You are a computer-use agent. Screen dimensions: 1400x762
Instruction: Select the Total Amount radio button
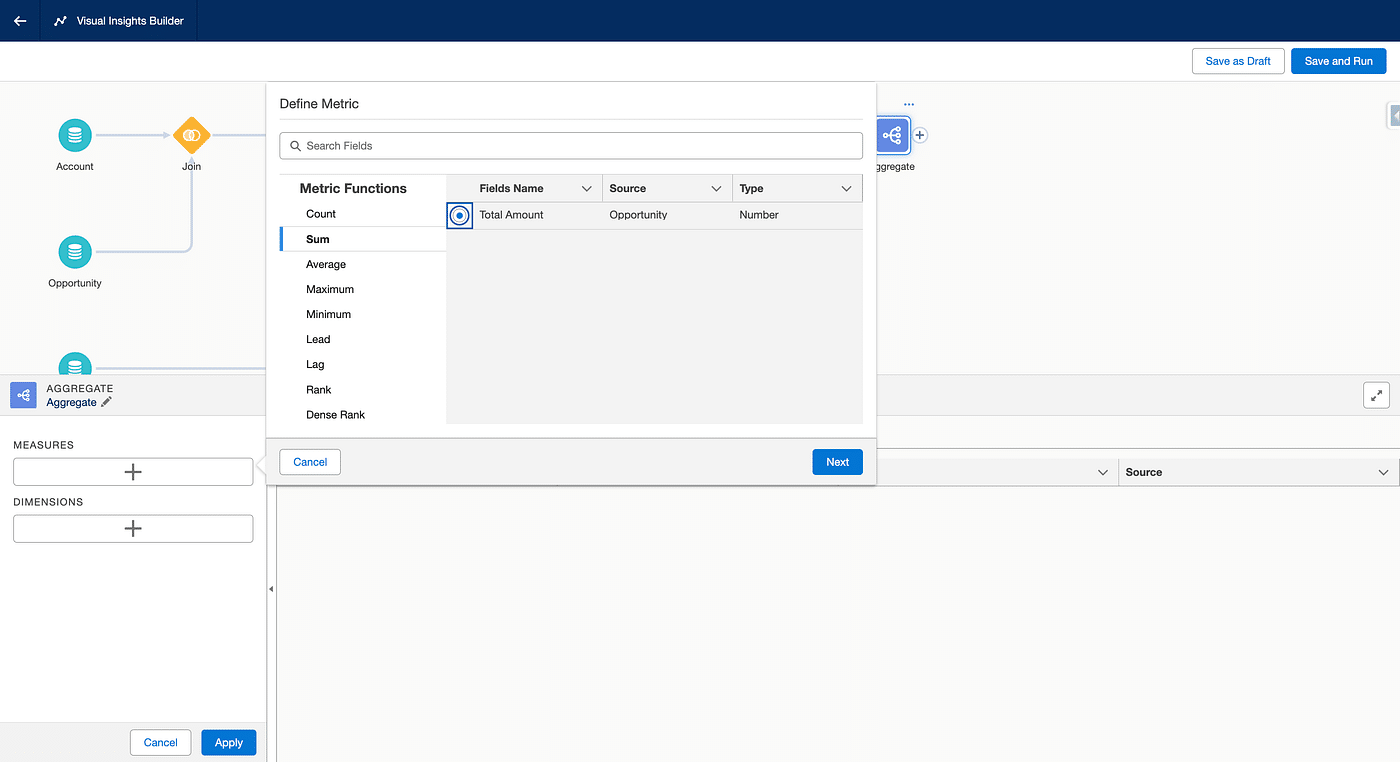click(459, 215)
